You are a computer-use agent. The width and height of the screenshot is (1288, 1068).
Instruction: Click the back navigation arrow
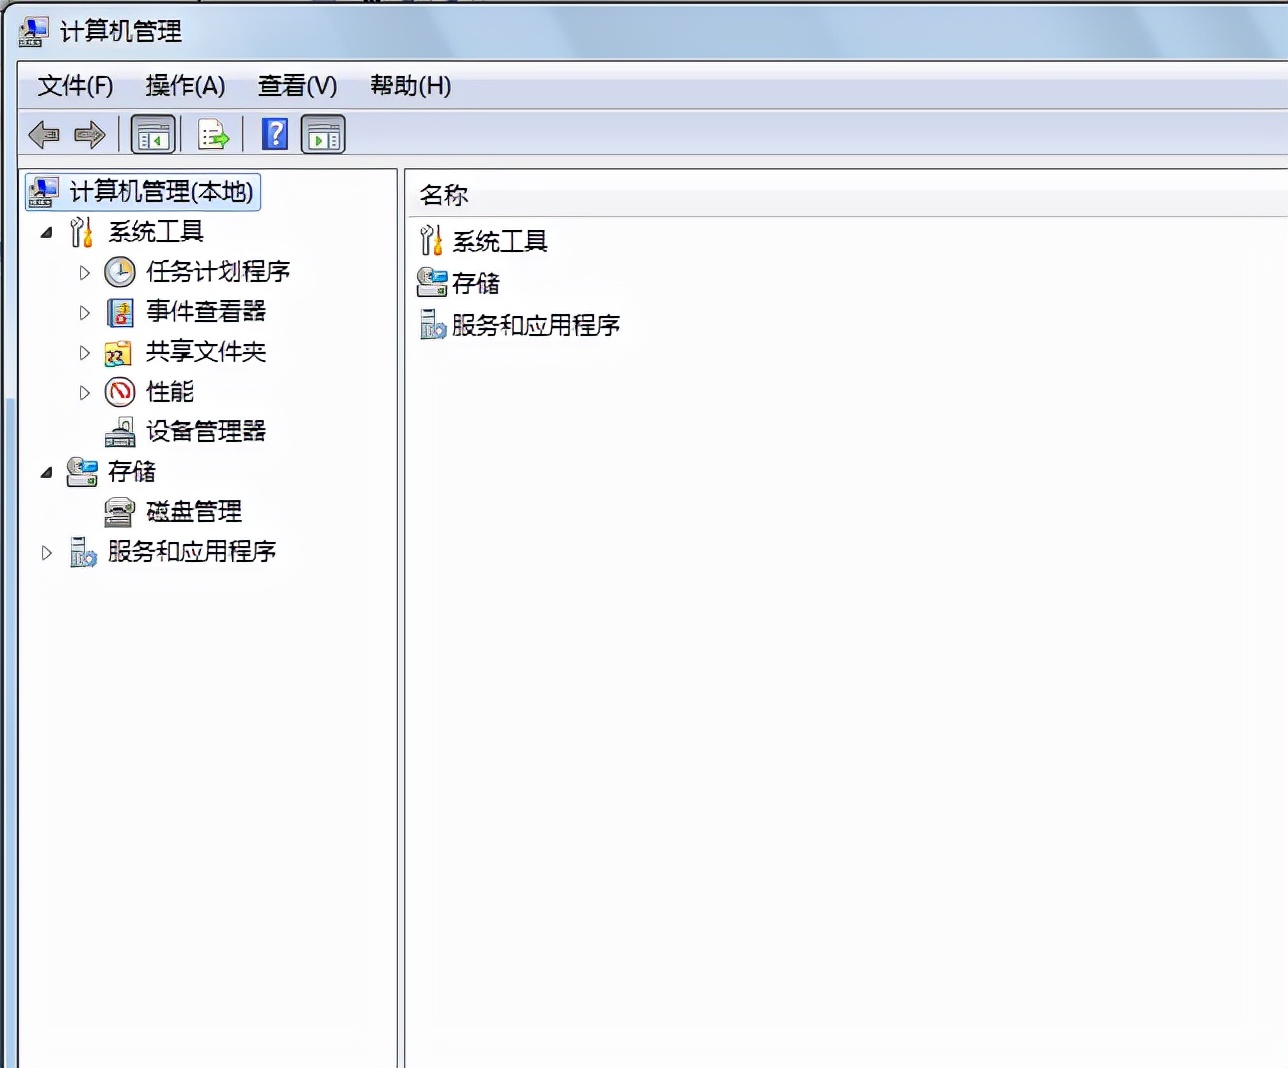point(44,133)
